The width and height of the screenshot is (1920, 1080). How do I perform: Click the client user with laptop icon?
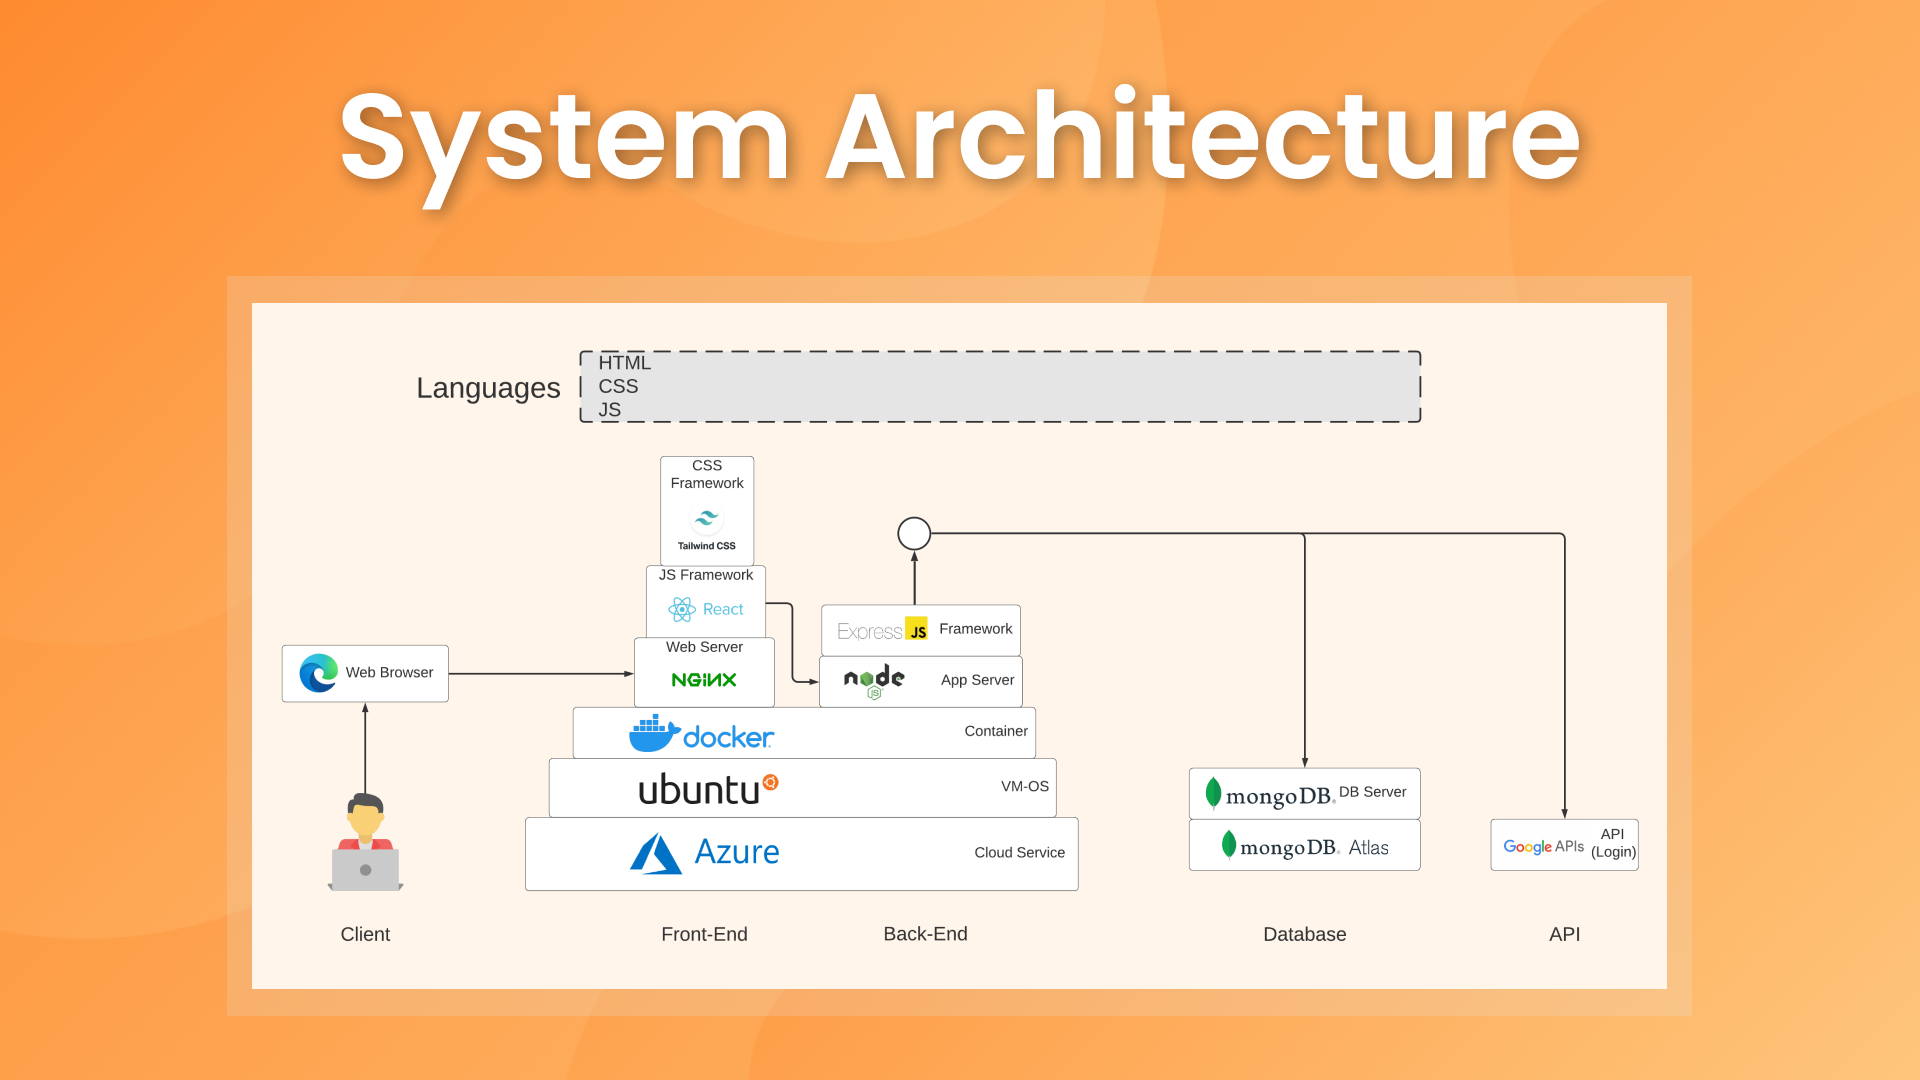click(x=366, y=842)
